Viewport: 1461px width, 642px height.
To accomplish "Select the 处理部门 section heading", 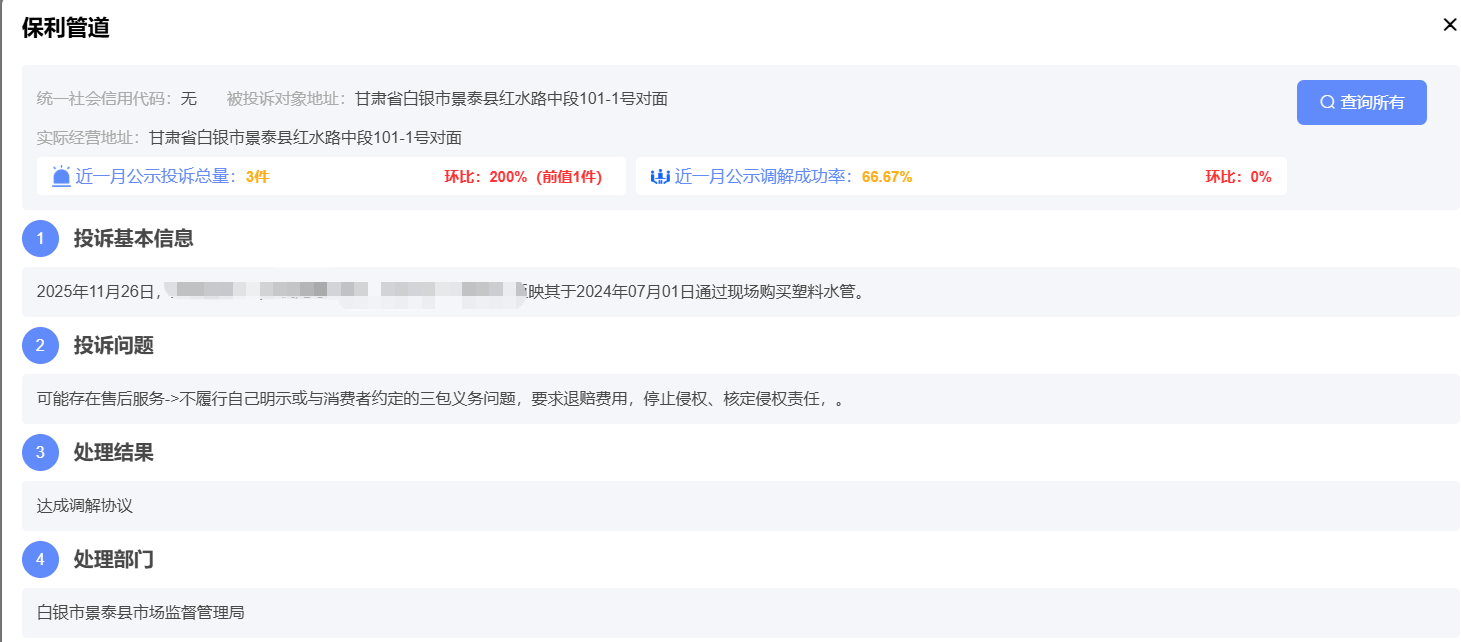I will tap(113, 559).
